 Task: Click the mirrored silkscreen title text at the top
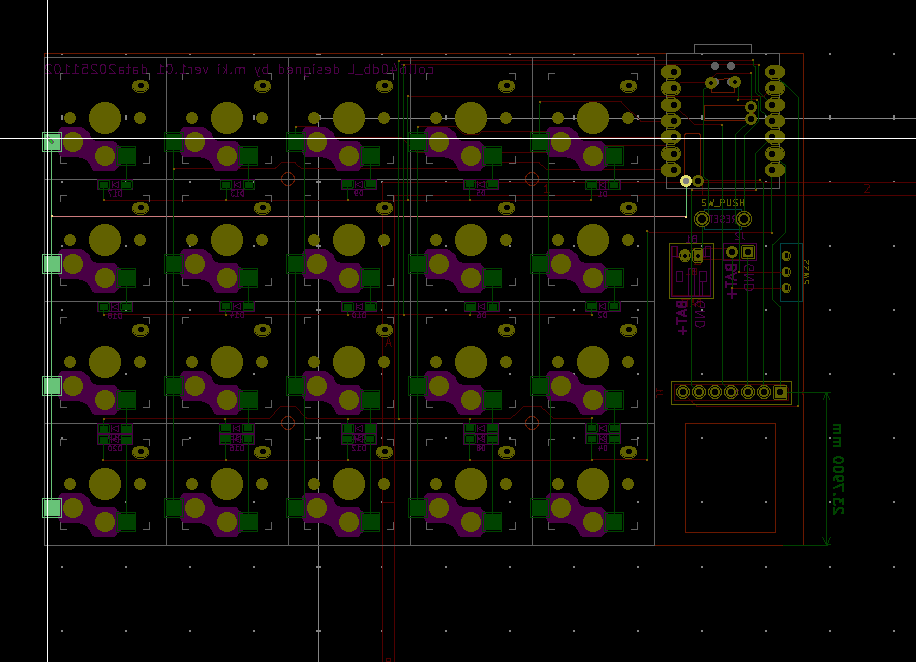[240, 70]
